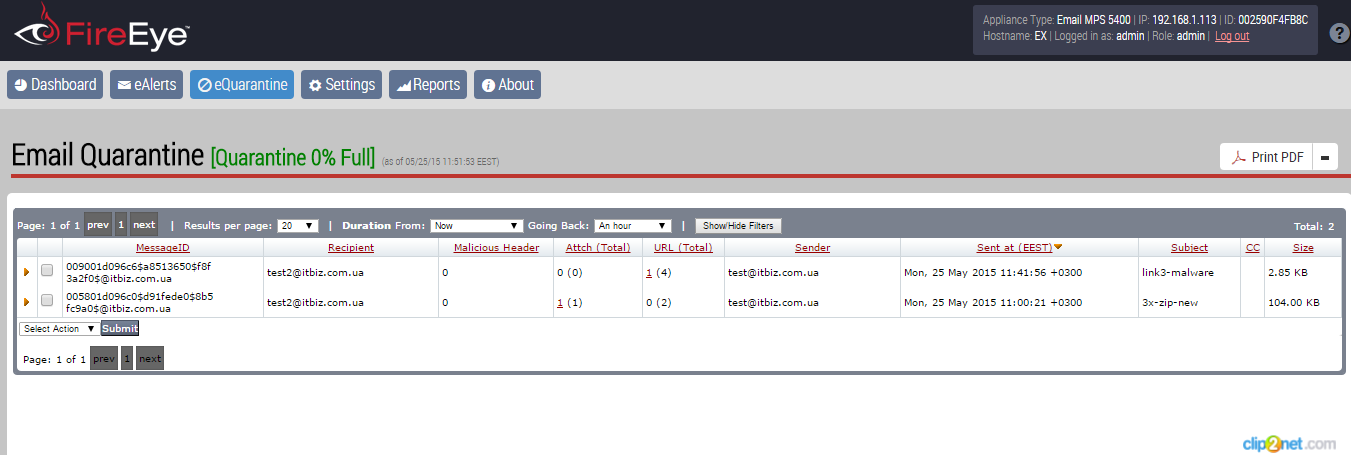This screenshot has width=1351, height=455.
Task: Click MessageID 009001d096c6$a8513650$f8f3a2f0$
Action: 139,272
